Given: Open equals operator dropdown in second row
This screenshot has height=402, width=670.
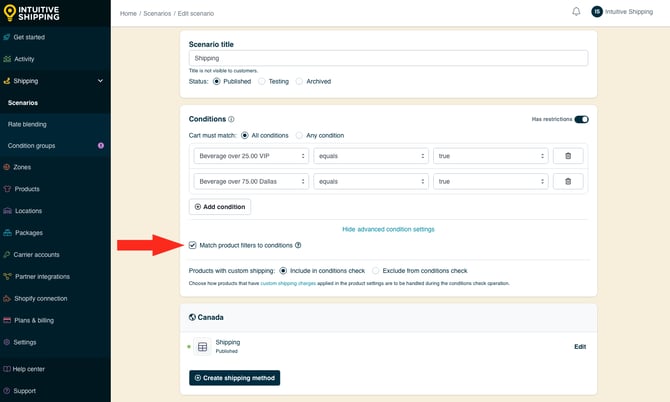Looking at the screenshot, I should 371,182.
